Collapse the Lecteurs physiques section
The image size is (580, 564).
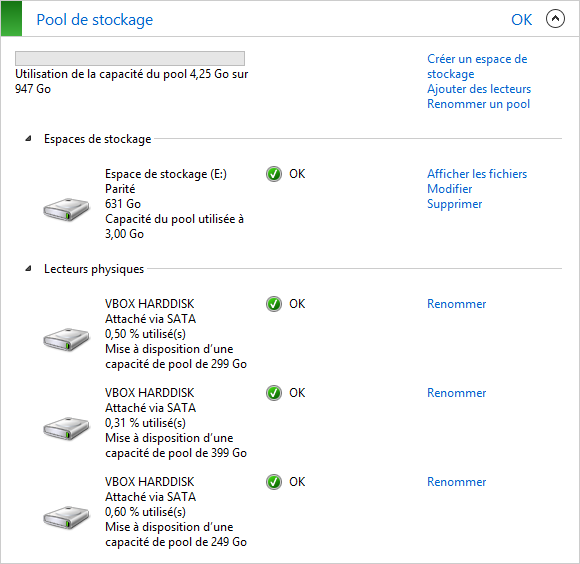(x=28, y=269)
